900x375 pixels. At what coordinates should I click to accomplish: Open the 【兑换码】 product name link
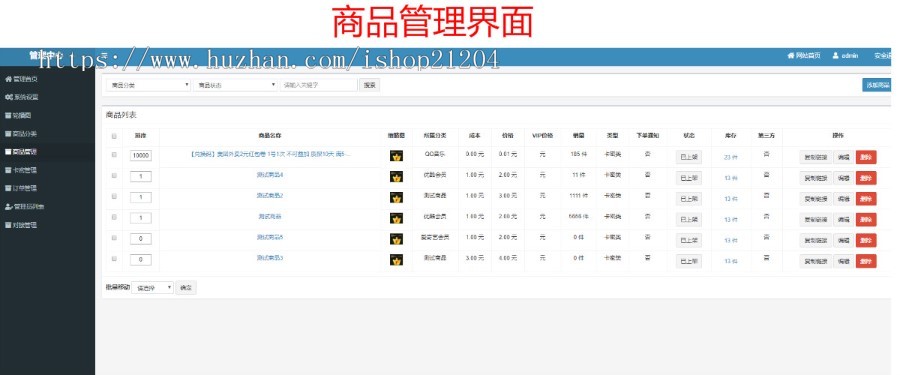(x=270, y=154)
